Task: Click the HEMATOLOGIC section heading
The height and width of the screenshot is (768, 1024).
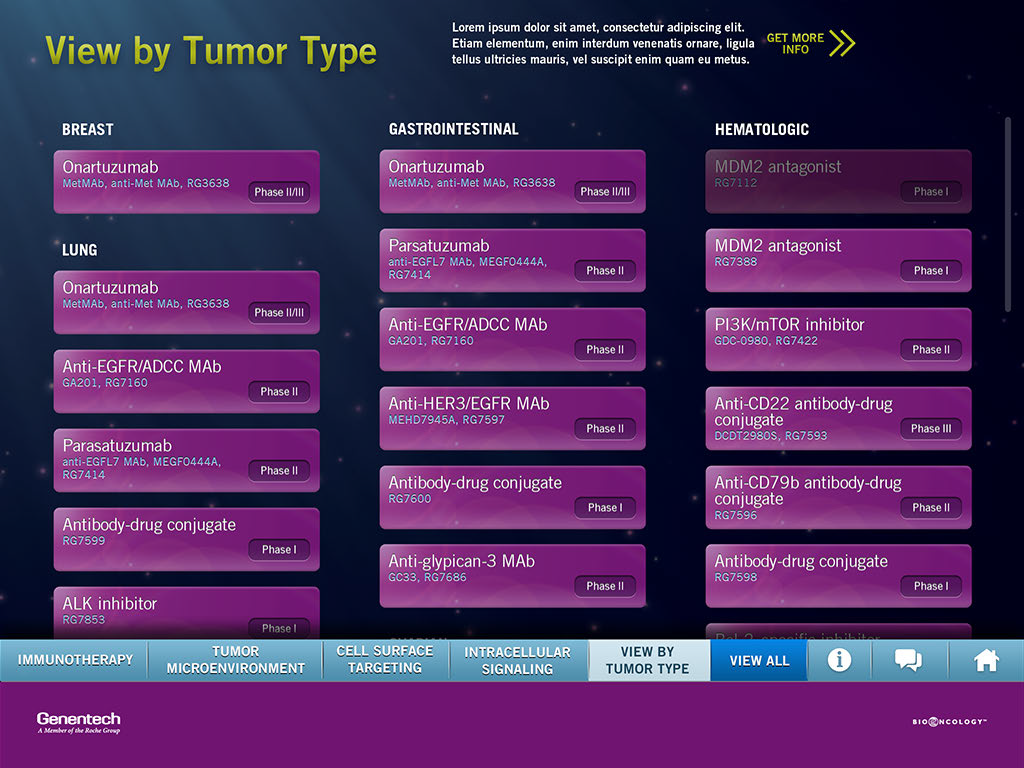Action: (x=761, y=129)
